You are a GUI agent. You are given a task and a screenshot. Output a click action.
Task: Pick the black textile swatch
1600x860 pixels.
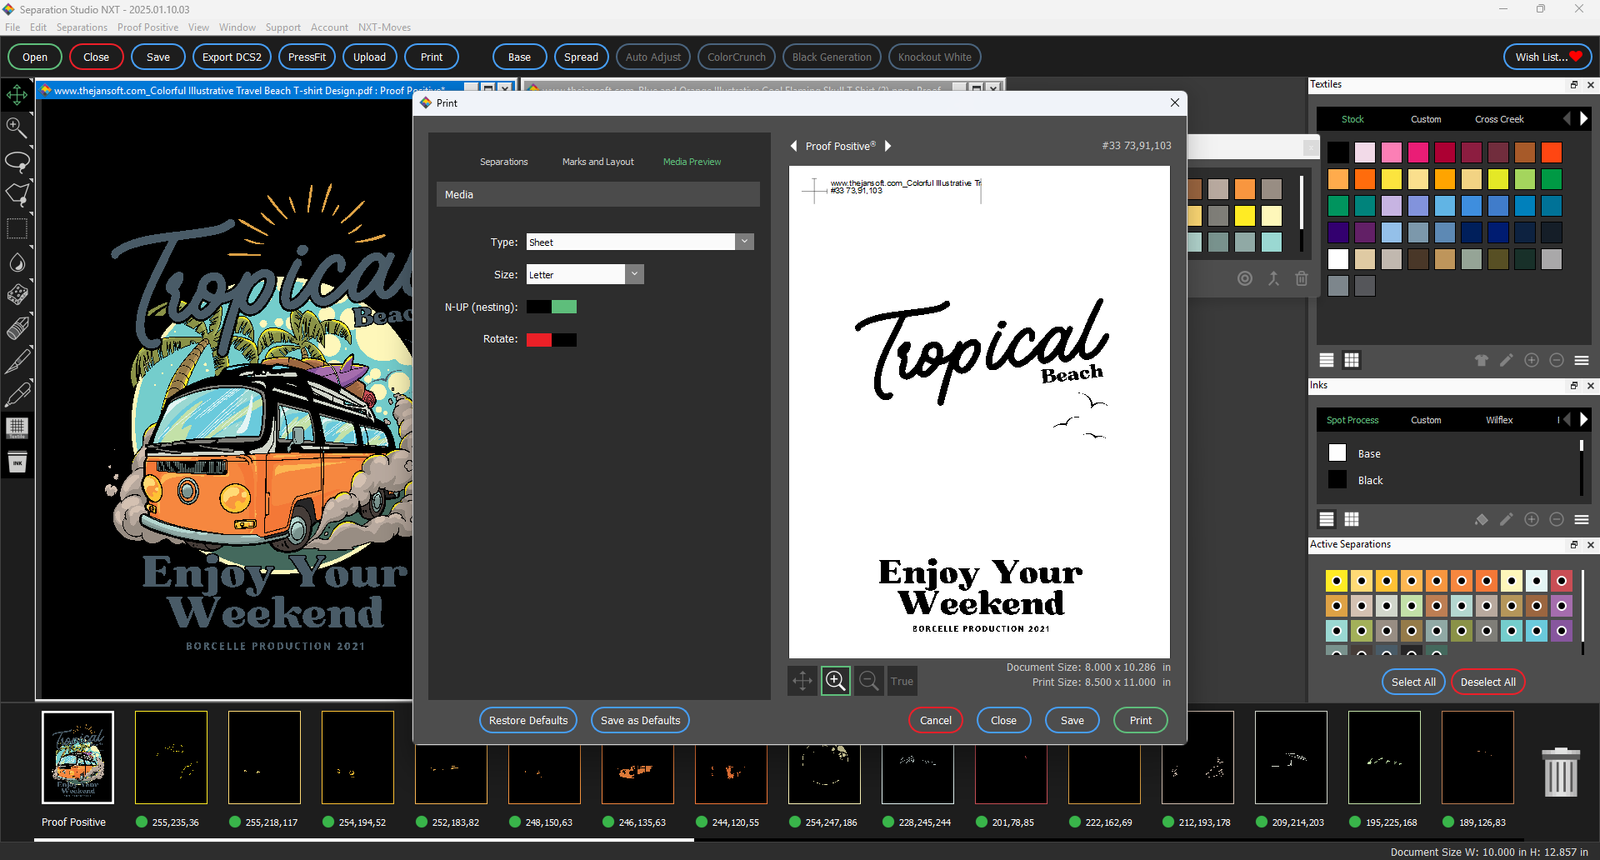[x=1338, y=152]
